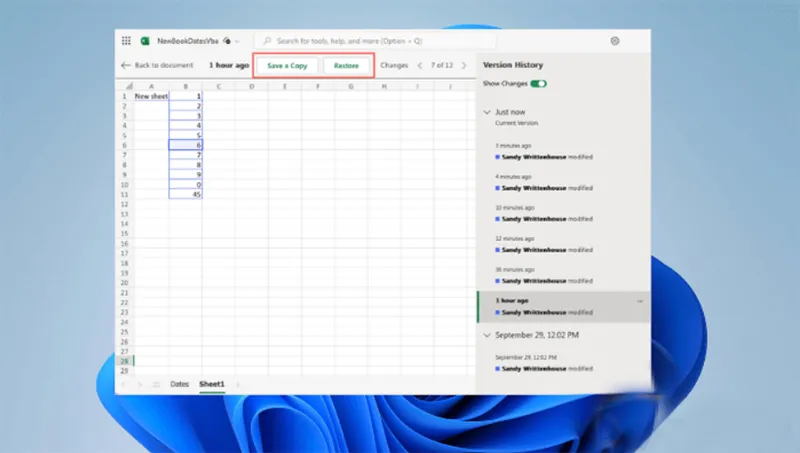The height and width of the screenshot is (453, 800).
Task: Click the search box for tools and help
Action: click(x=375, y=41)
